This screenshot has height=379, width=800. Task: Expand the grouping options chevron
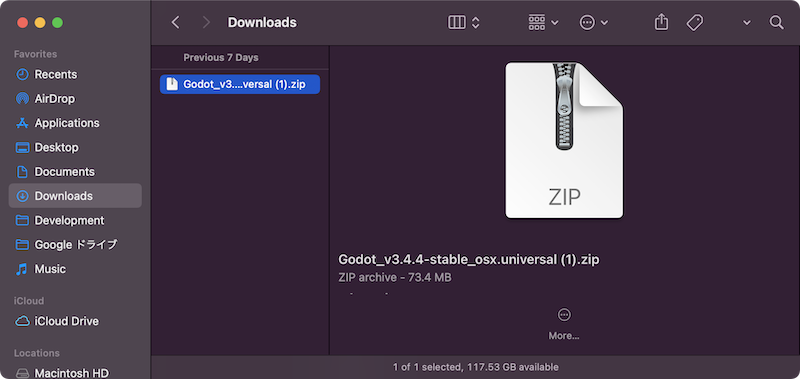(x=555, y=23)
